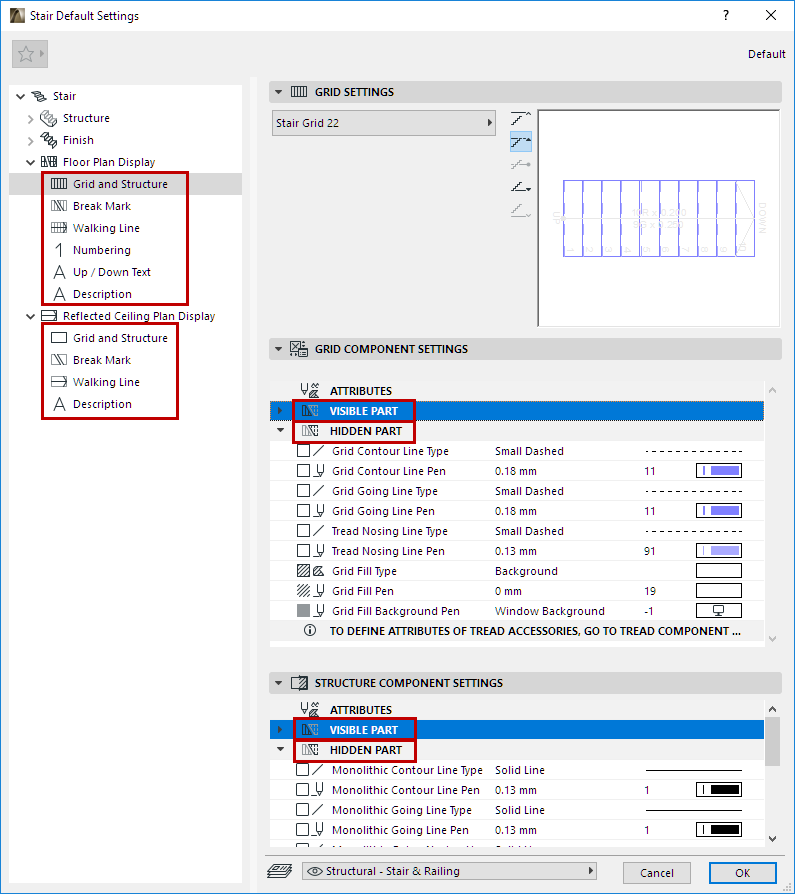Click the Hidden Part header in grid component

click(x=366, y=431)
